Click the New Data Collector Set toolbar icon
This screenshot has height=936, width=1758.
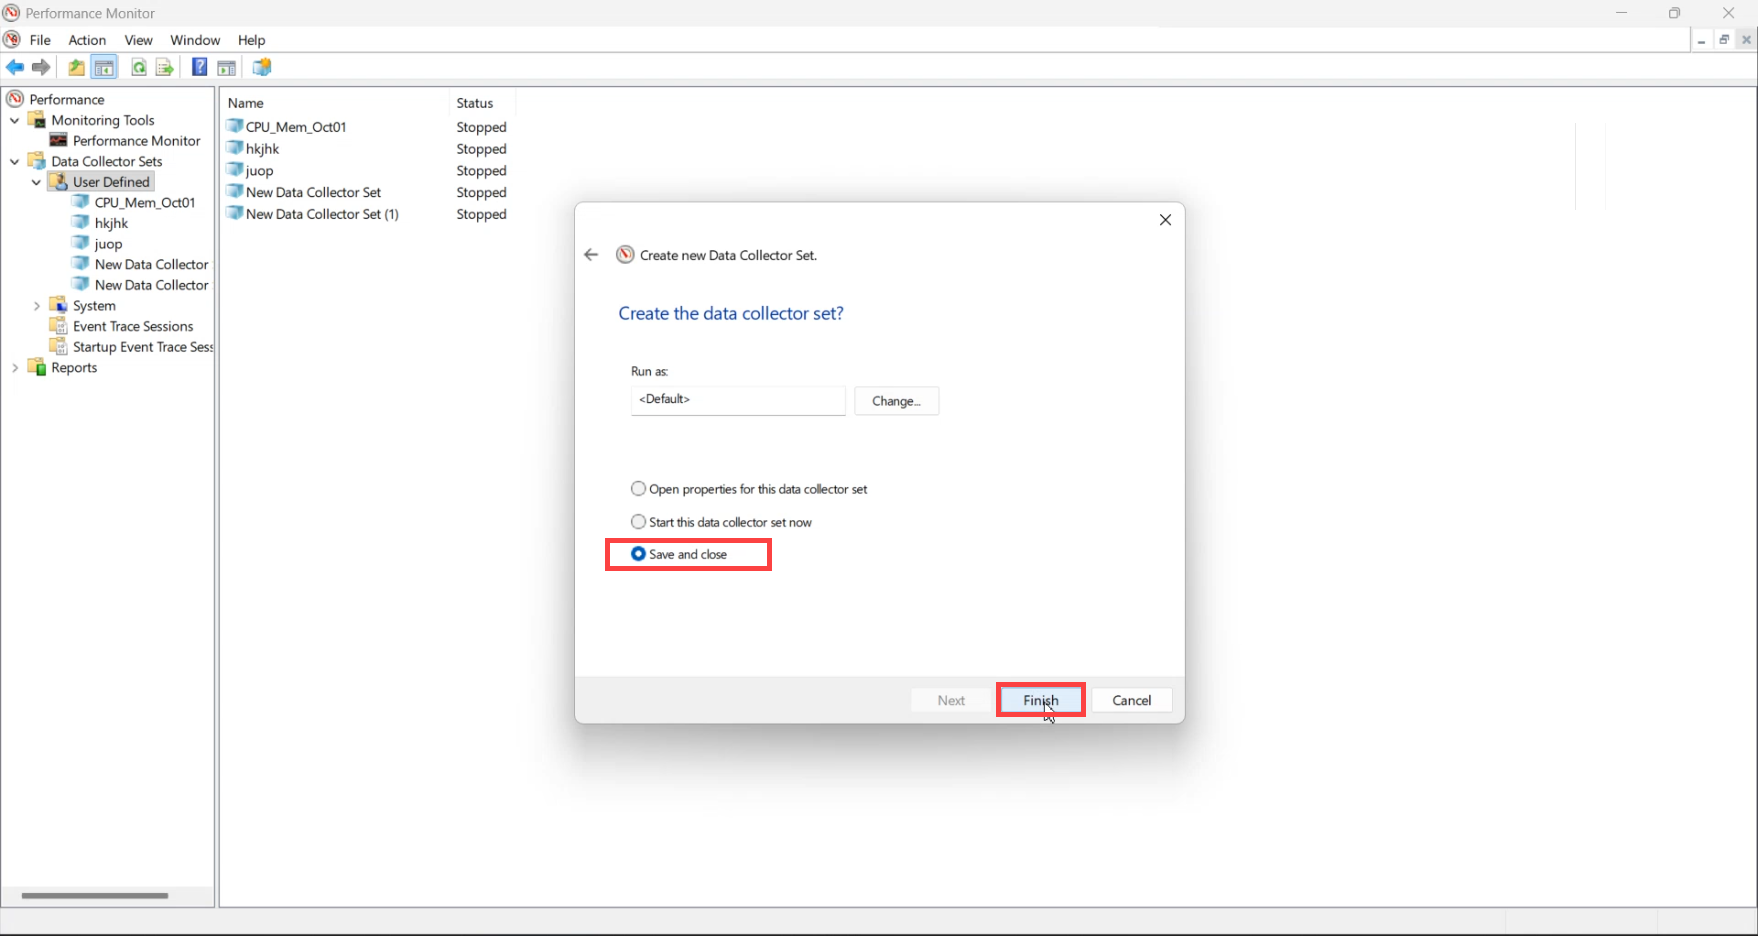tap(262, 67)
